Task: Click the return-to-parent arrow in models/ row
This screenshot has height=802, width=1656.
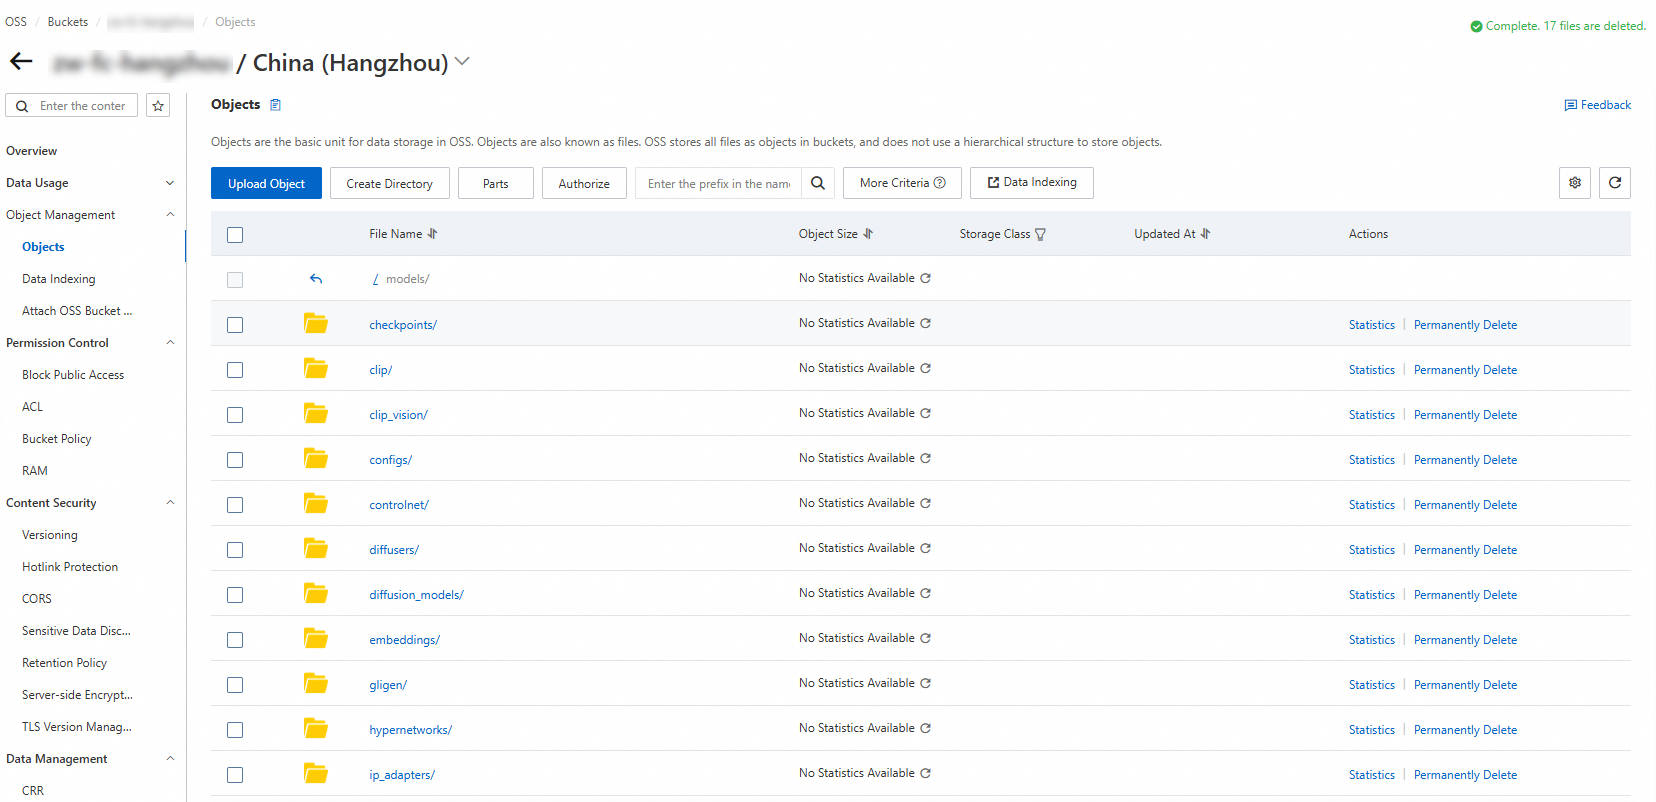Action: [316, 279]
